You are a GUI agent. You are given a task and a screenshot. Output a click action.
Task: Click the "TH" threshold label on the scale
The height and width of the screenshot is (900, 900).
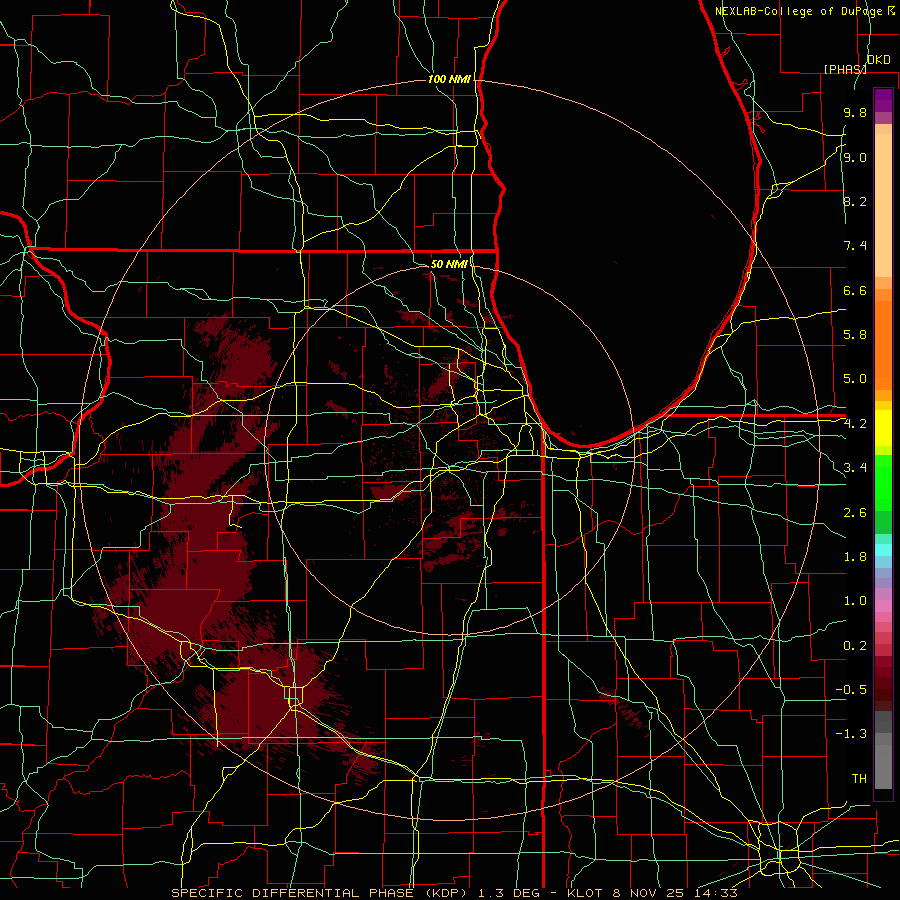[x=859, y=779]
